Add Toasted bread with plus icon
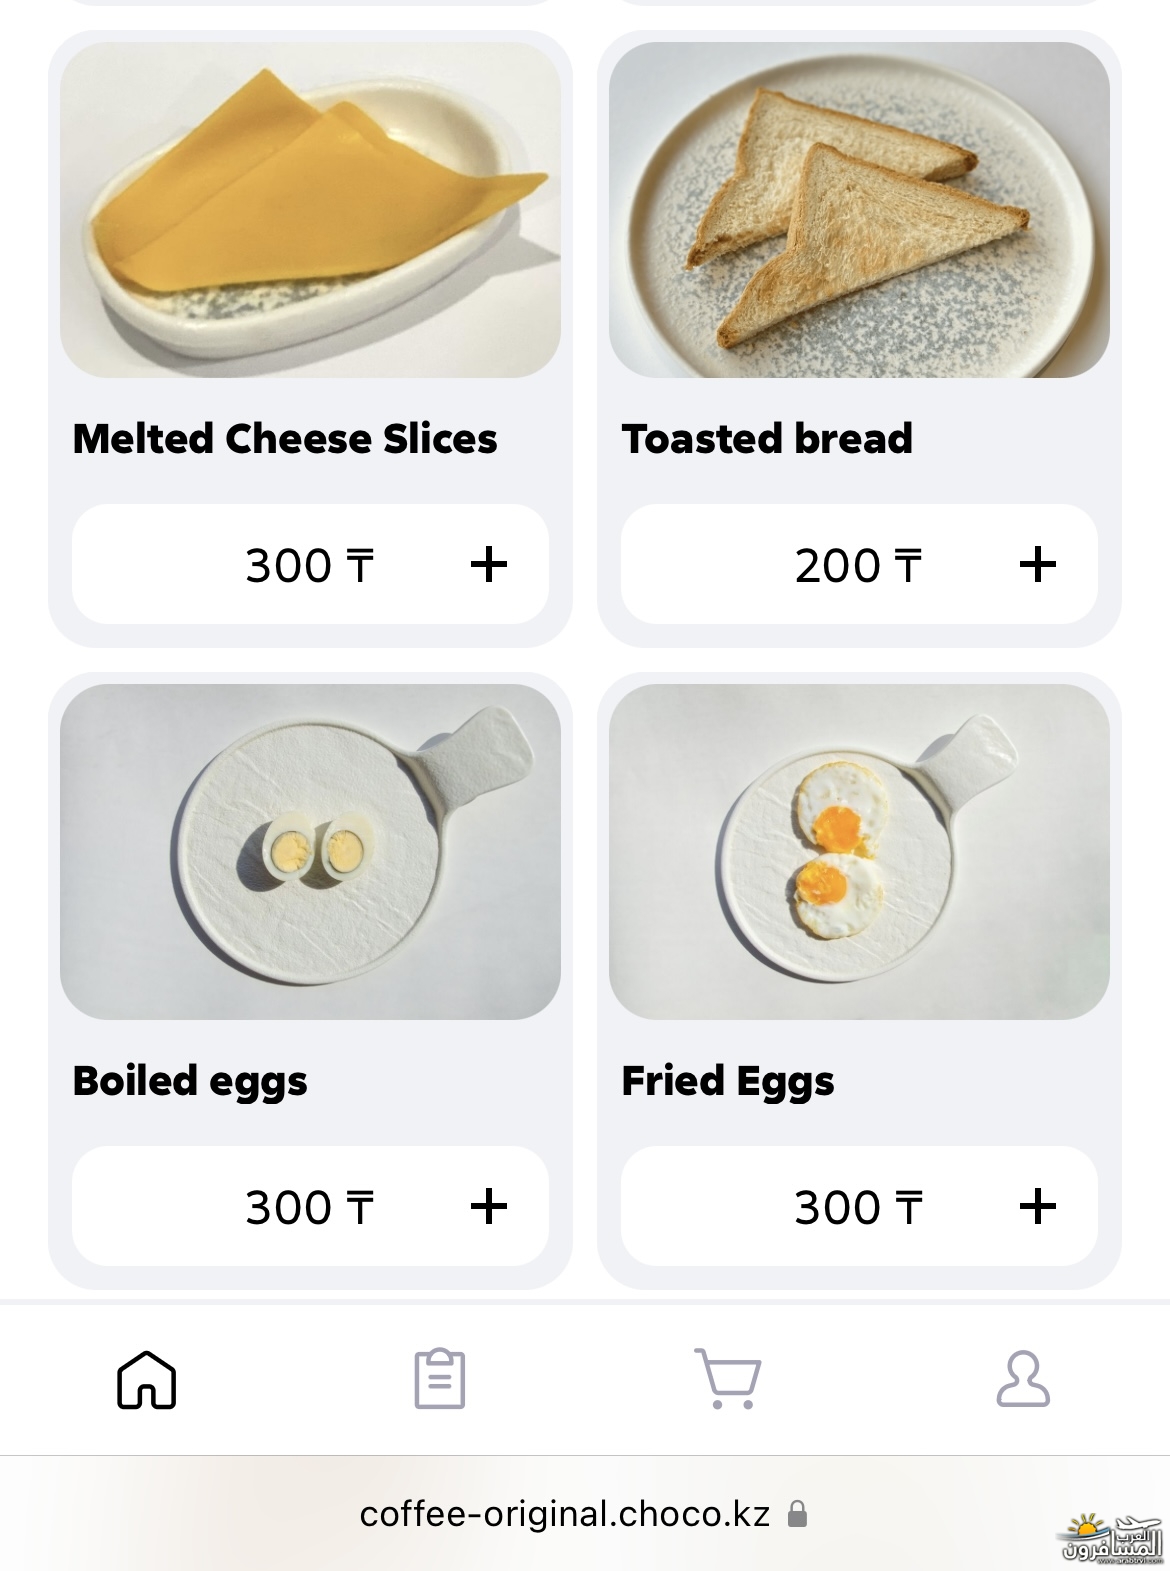This screenshot has width=1170, height=1571. [1038, 565]
